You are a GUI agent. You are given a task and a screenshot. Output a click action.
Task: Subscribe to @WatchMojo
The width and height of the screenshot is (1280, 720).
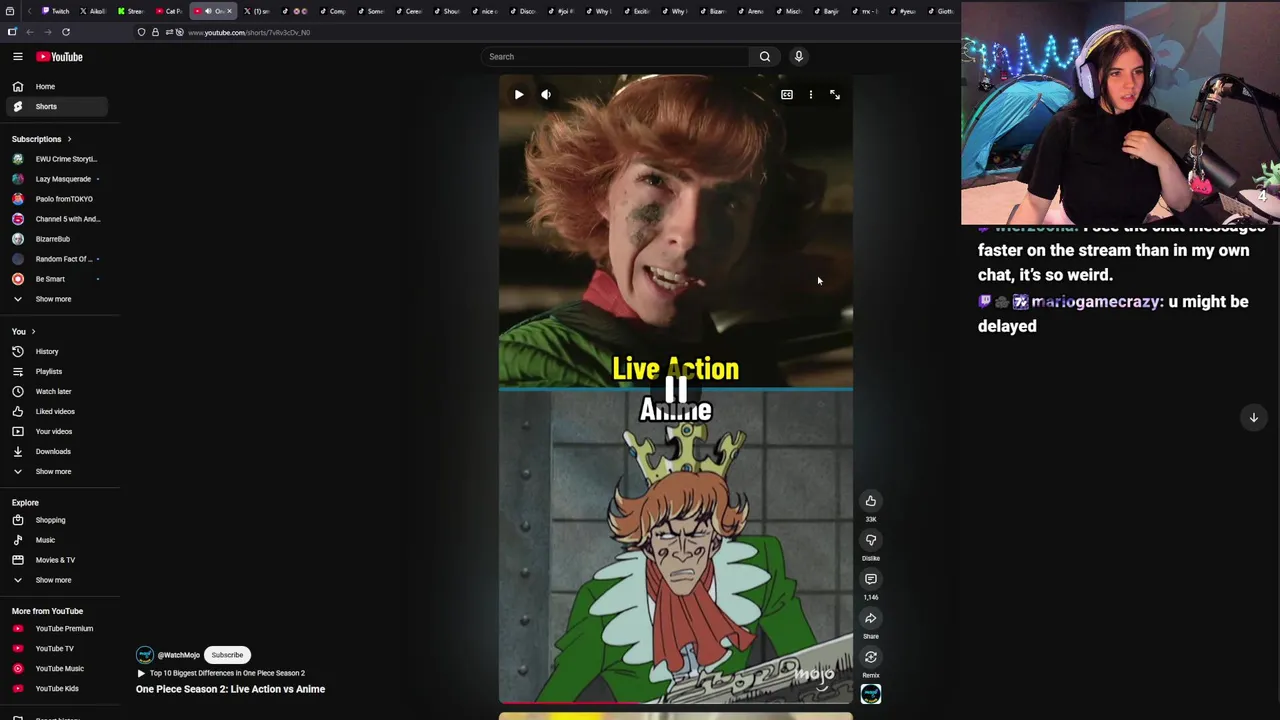coord(227,655)
